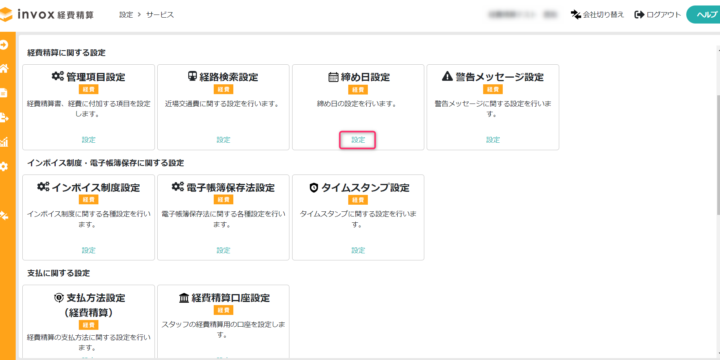
Task: Click the 会社切り替え arrows icon in the header
Action: pyautogui.click(x=576, y=15)
